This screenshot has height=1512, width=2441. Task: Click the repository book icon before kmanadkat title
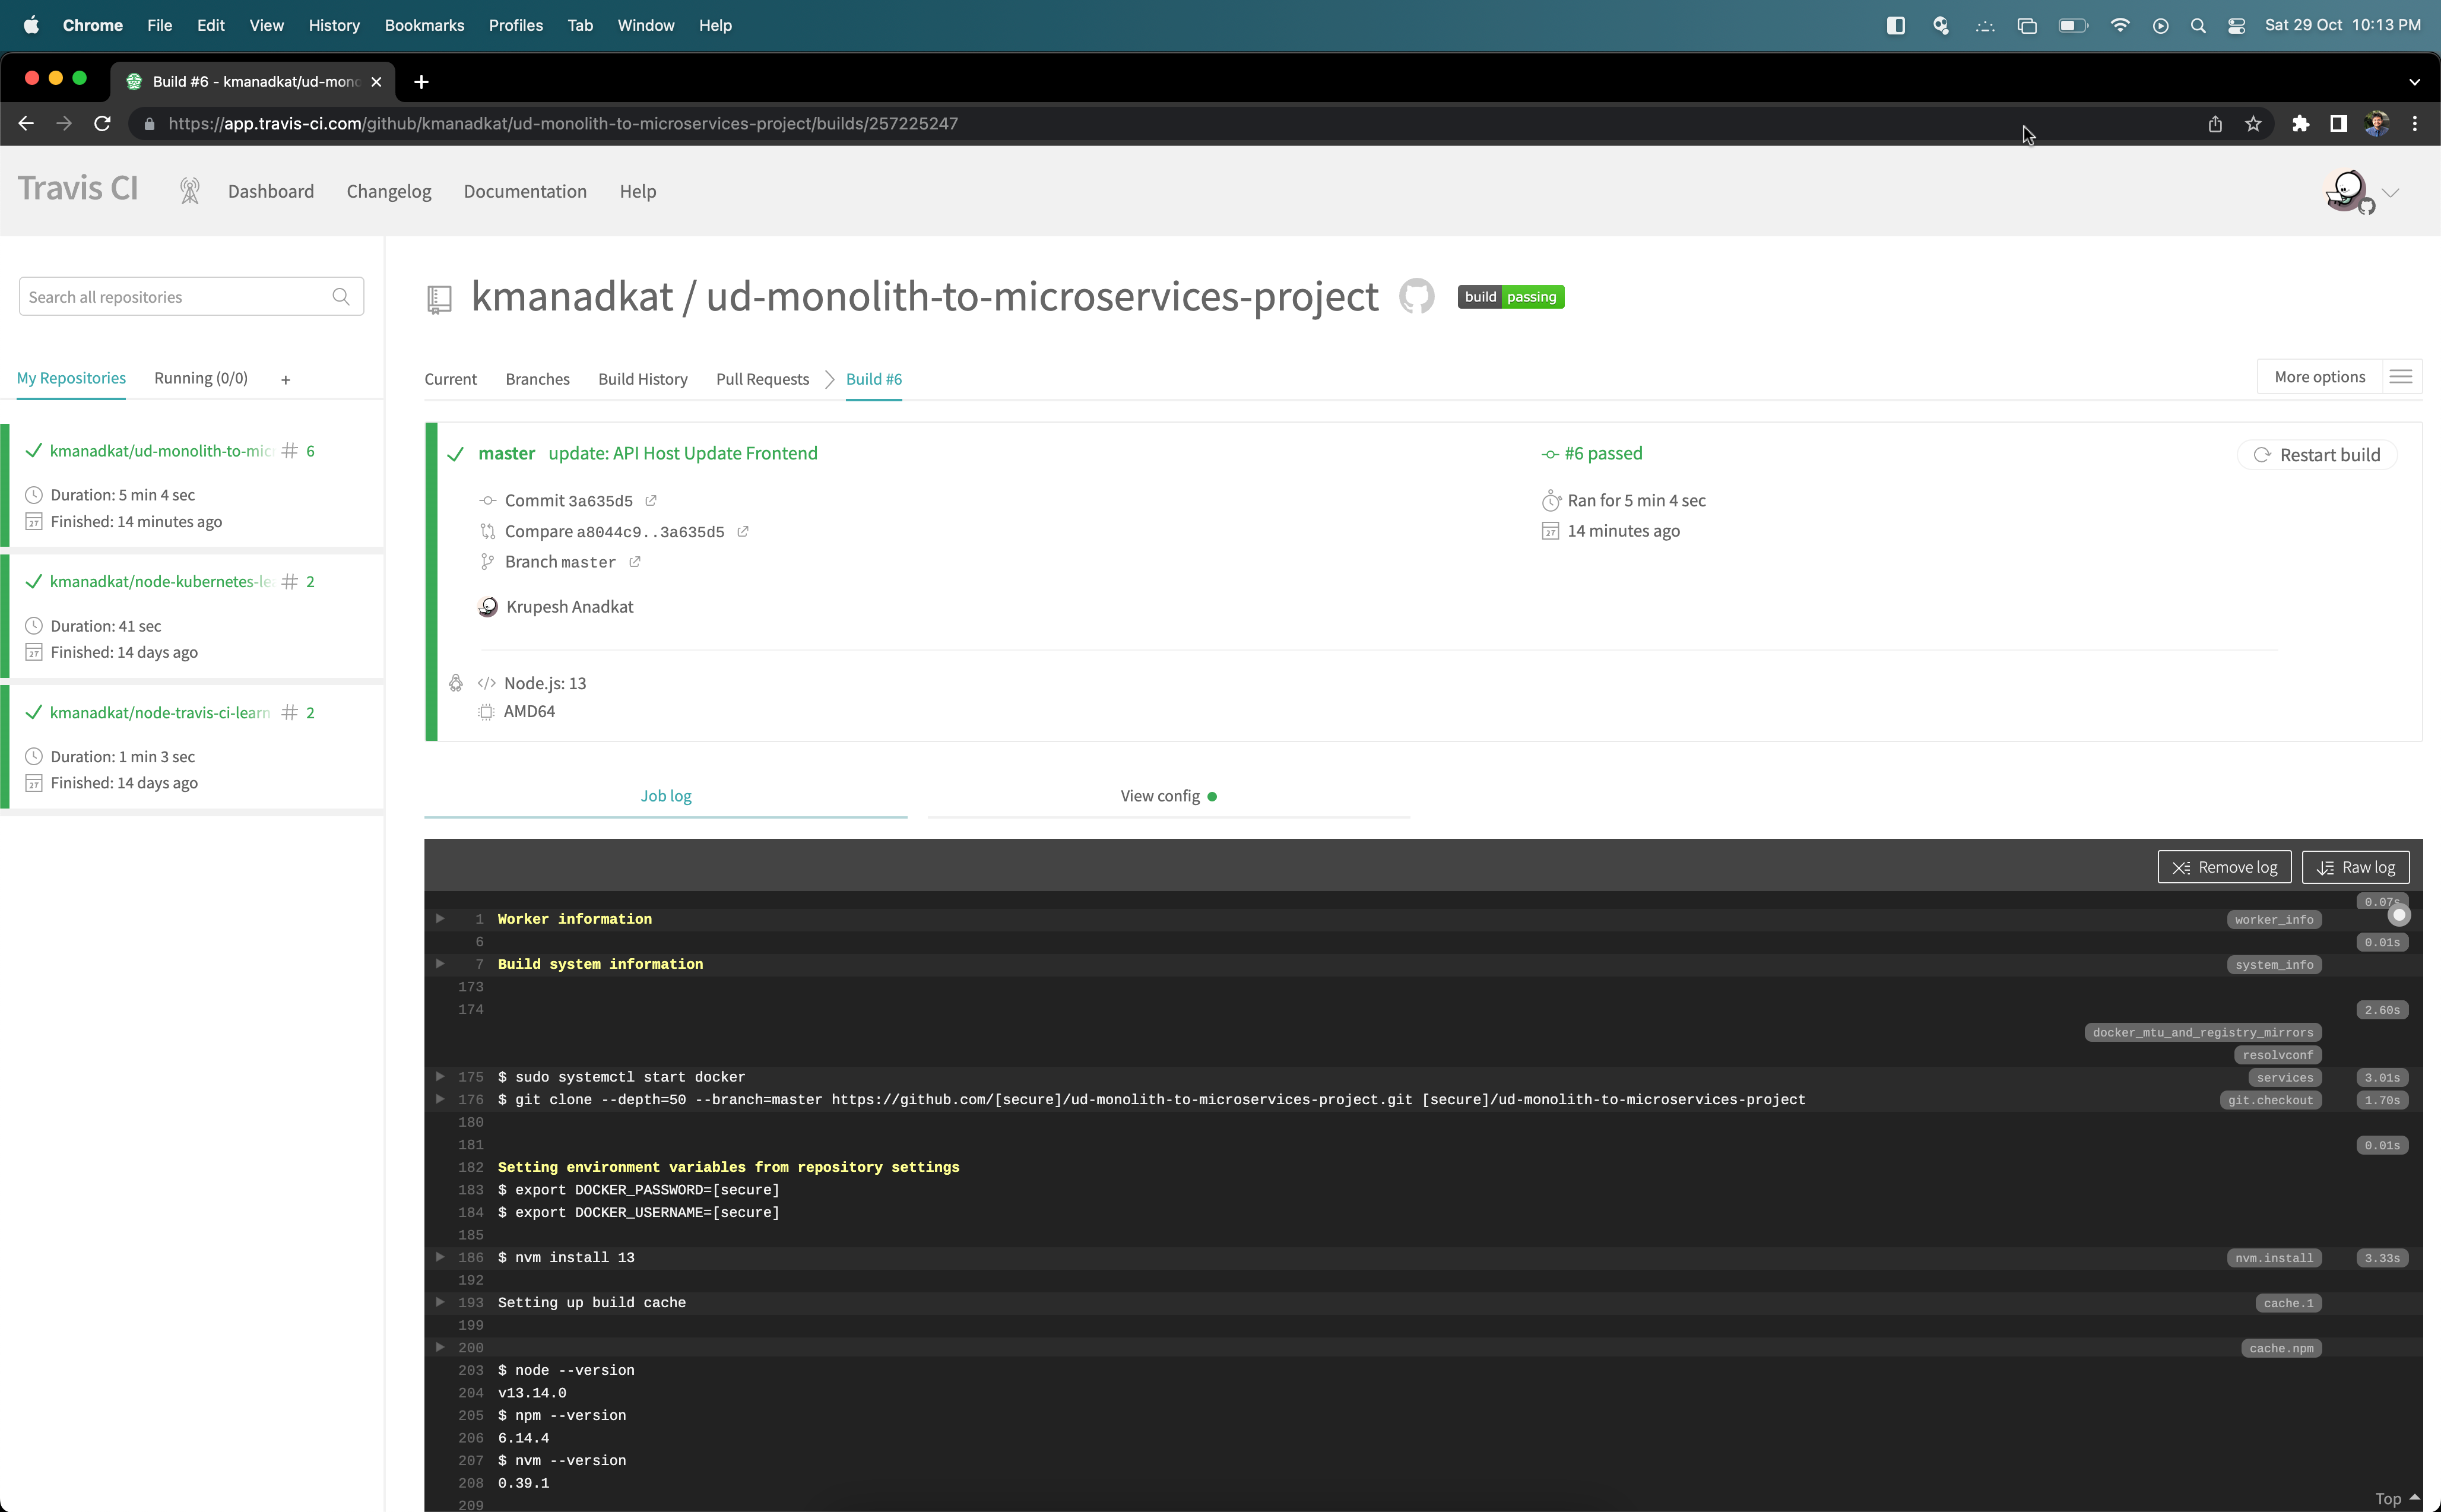(x=439, y=298)
